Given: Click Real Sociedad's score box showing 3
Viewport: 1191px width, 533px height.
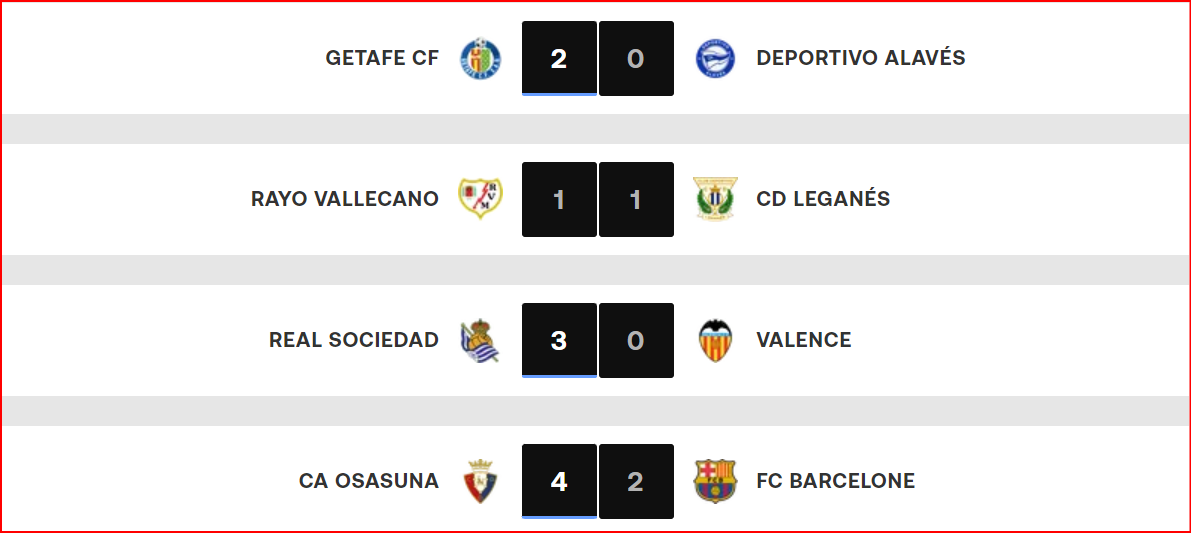Looking at the screenshot, I should [x=559, y=340].
